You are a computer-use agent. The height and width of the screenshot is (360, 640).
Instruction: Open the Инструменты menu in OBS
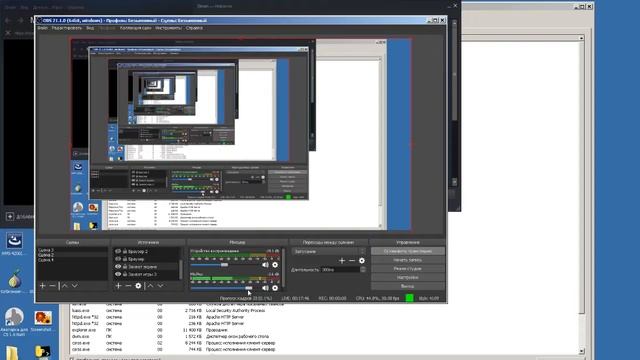(168, 28)
